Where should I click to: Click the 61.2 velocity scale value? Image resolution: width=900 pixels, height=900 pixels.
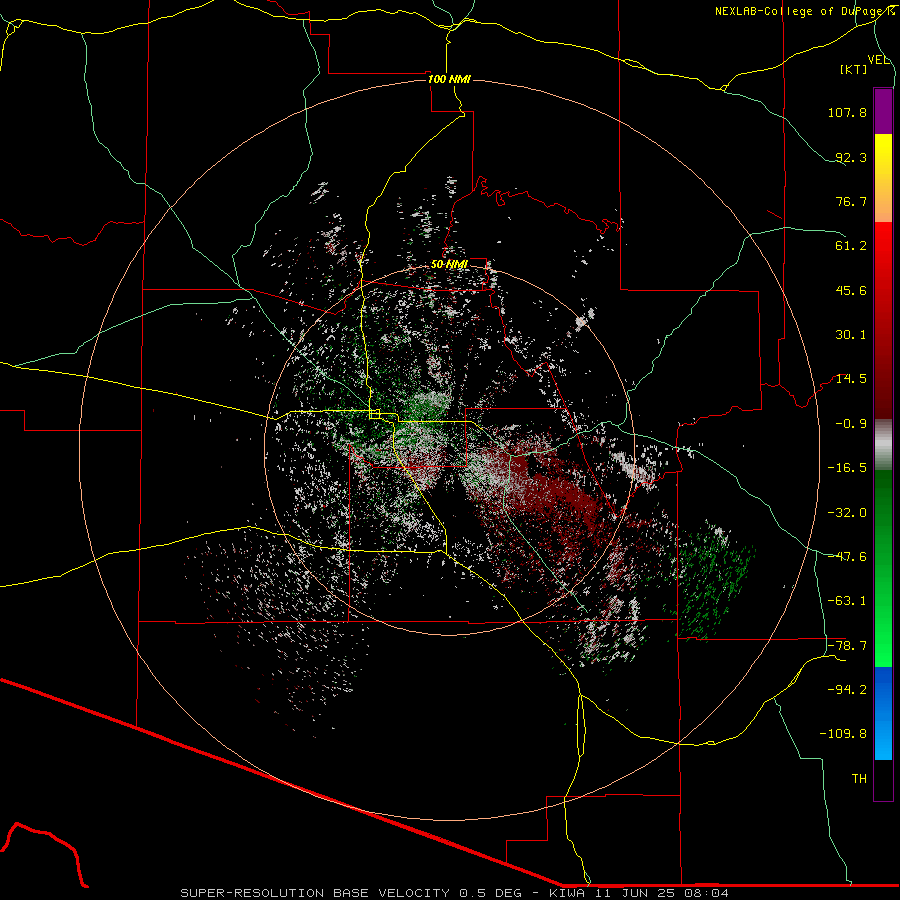[x=851, y=246]
